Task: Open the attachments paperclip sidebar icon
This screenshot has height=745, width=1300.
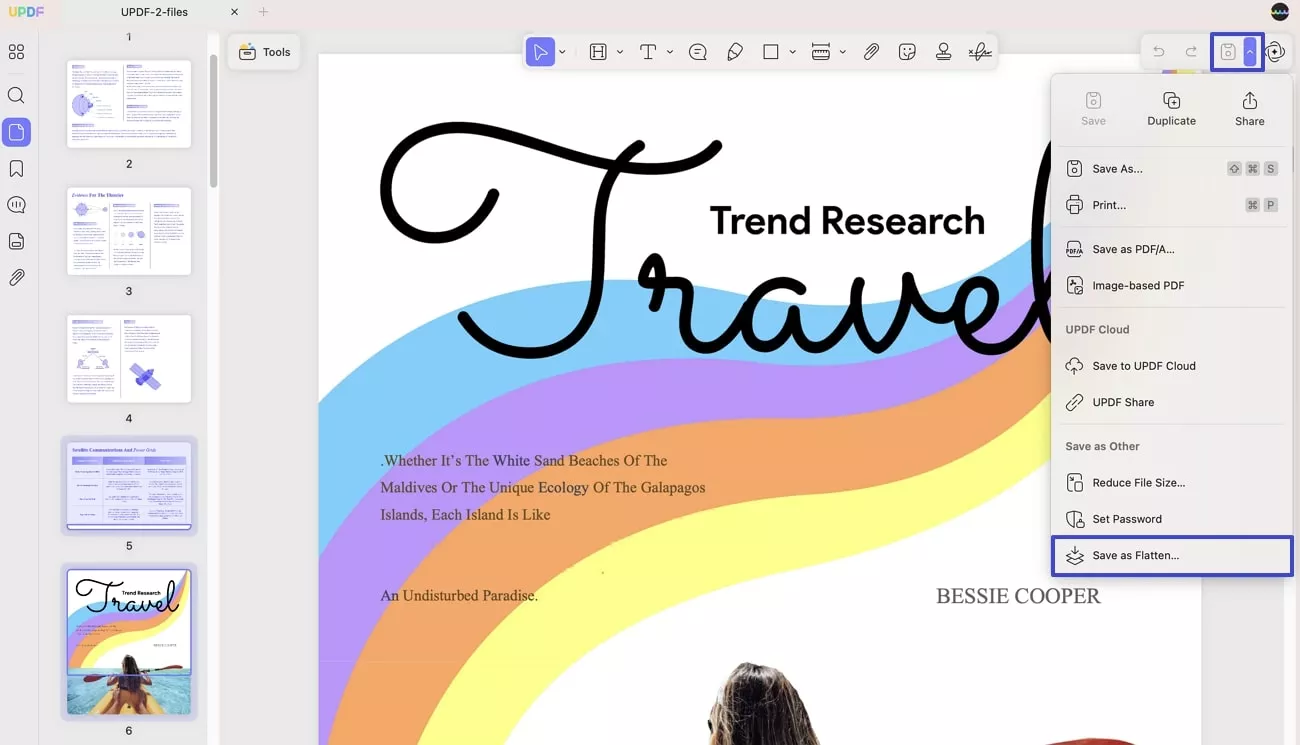Action: click(x=16, y=278)
